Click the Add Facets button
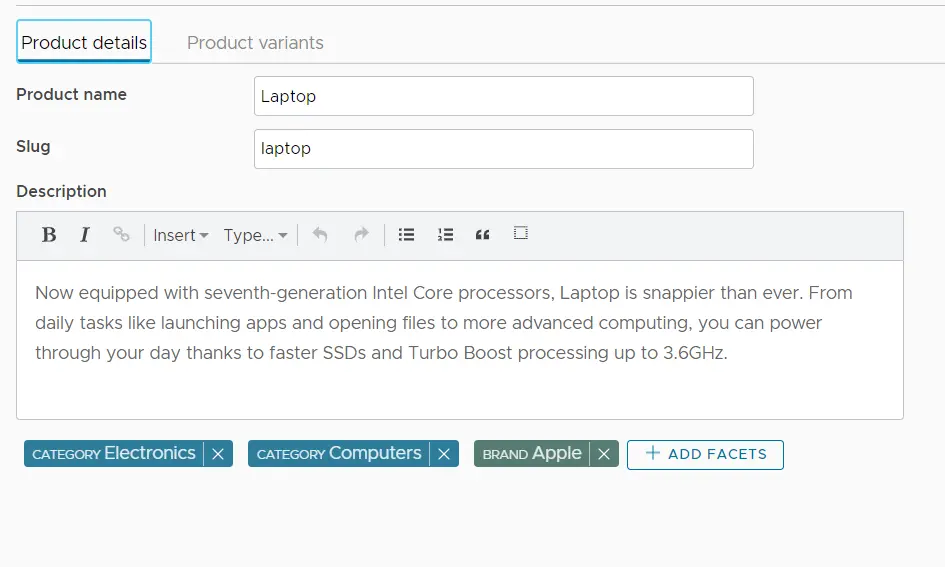Viewport: 945px width, 567px height. (x=705, y=454)
